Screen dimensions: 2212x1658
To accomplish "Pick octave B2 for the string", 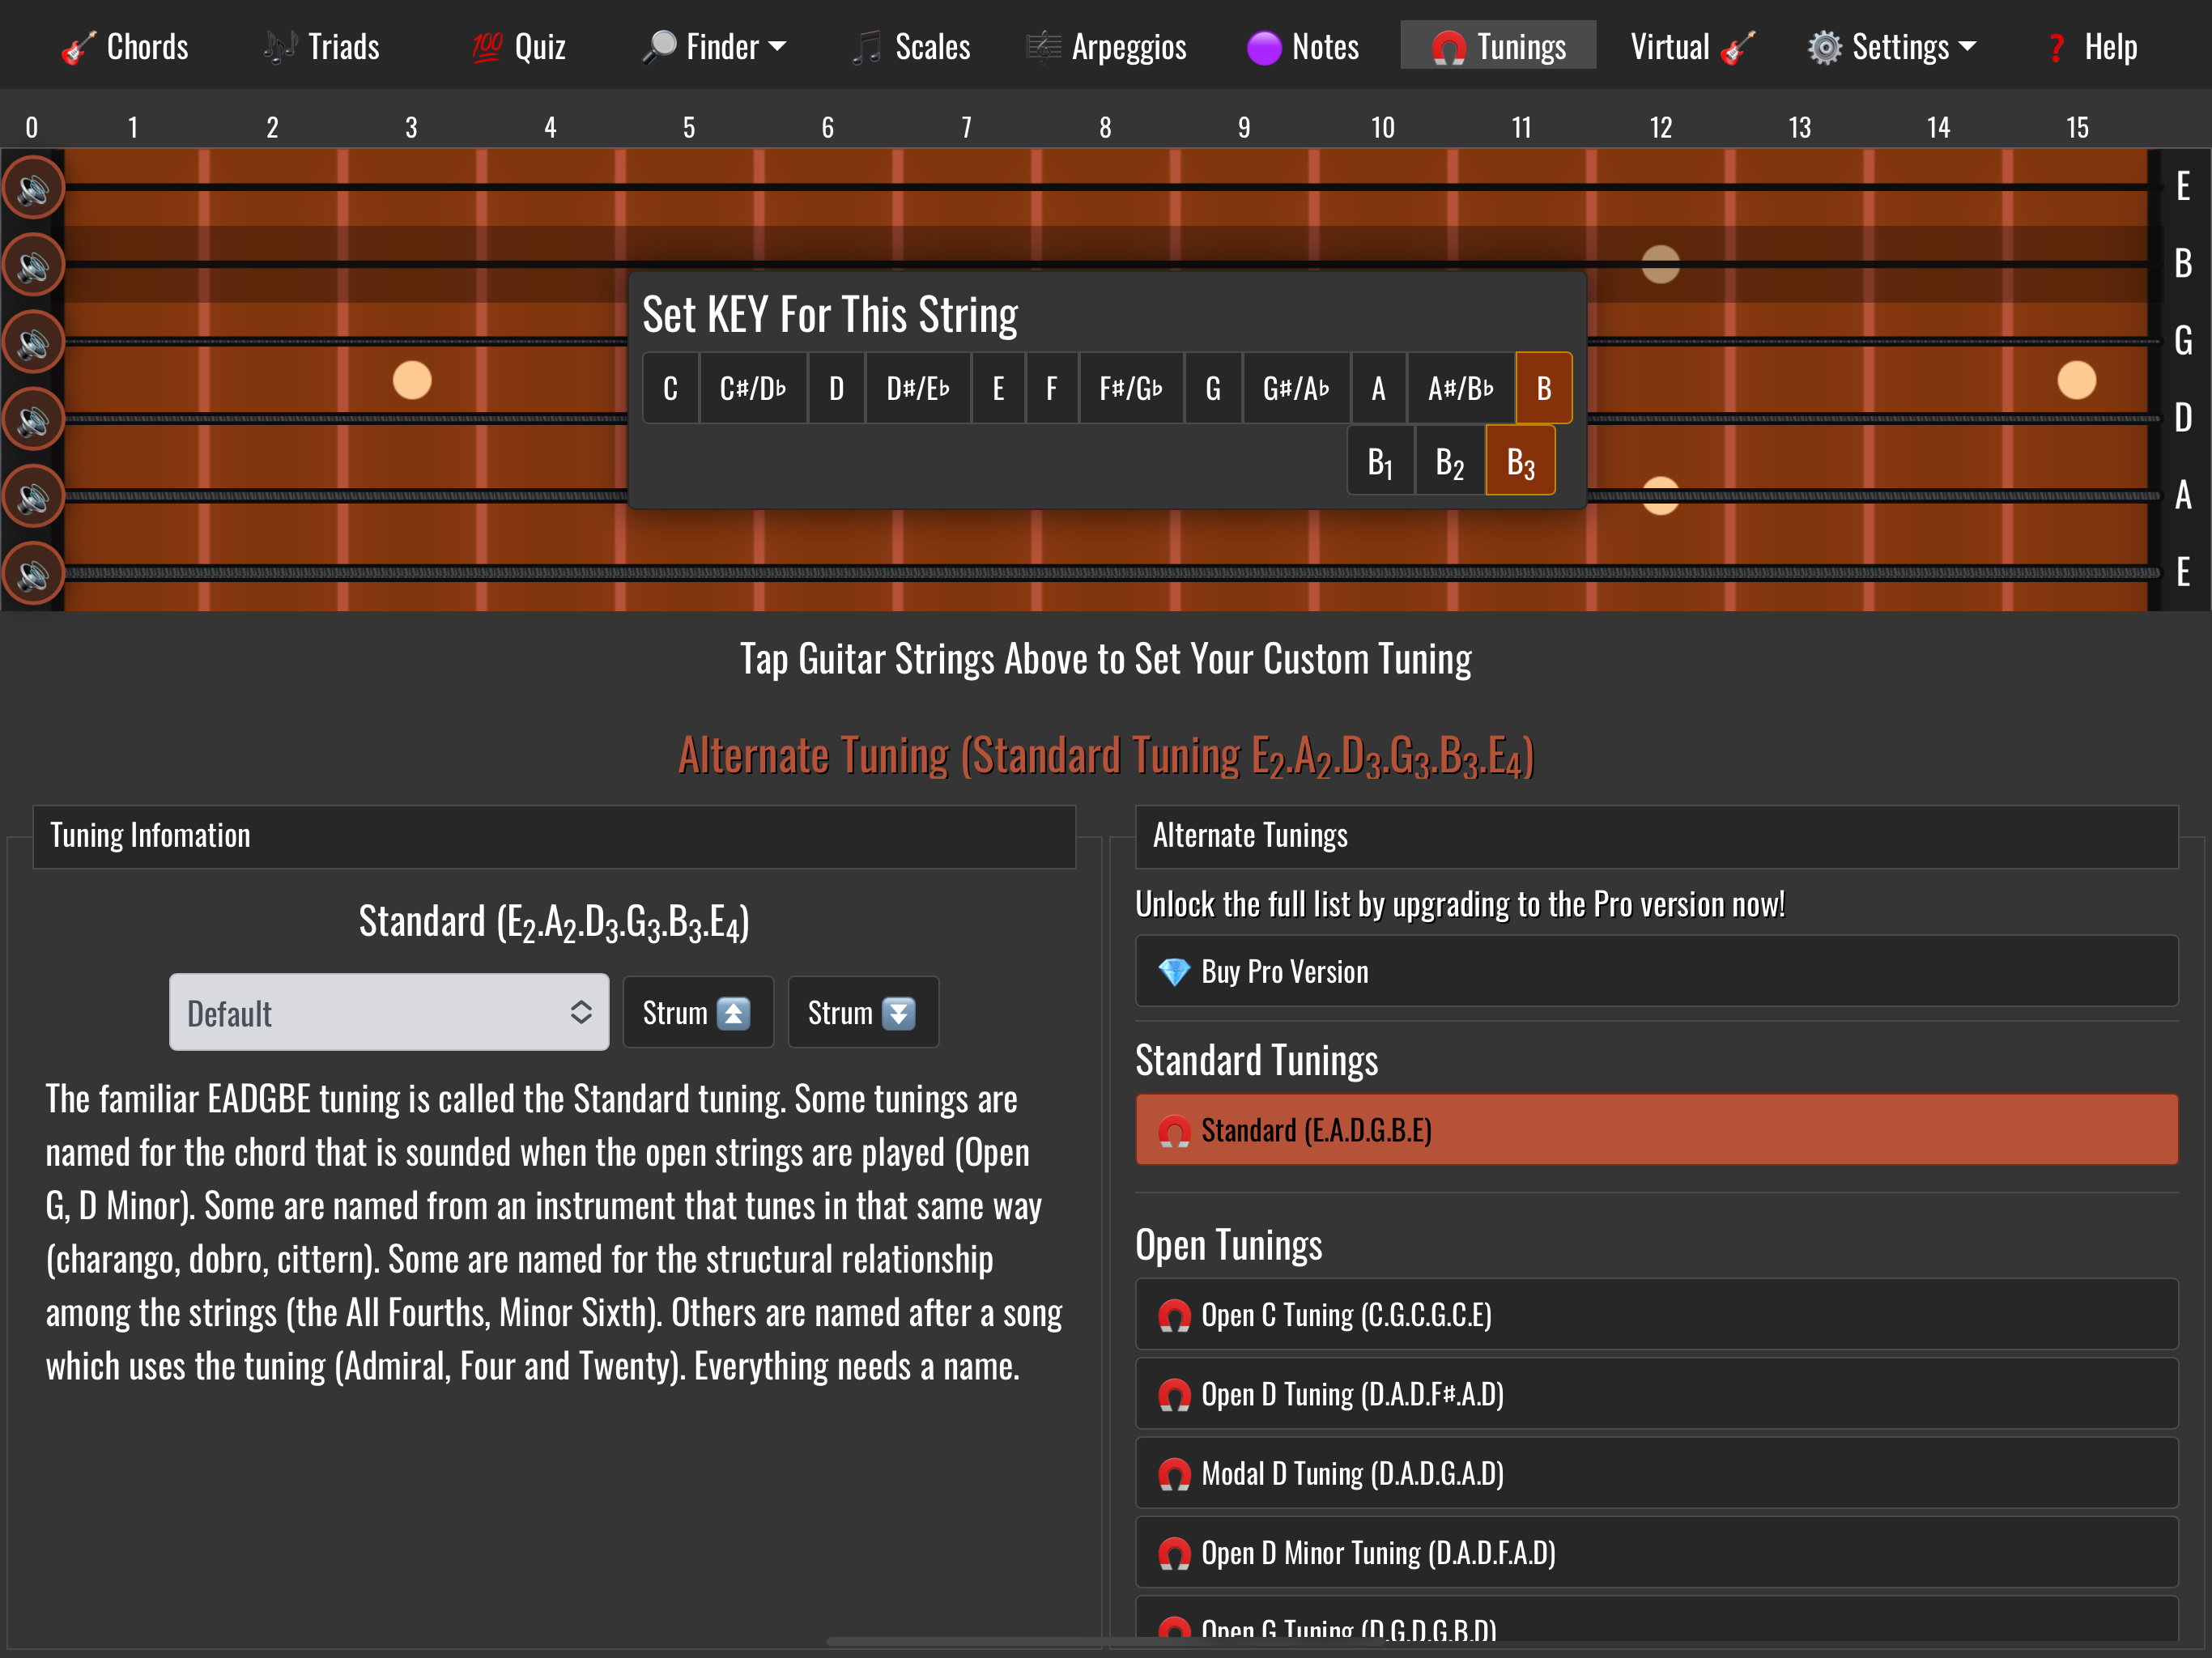I will pos(1450,461).
